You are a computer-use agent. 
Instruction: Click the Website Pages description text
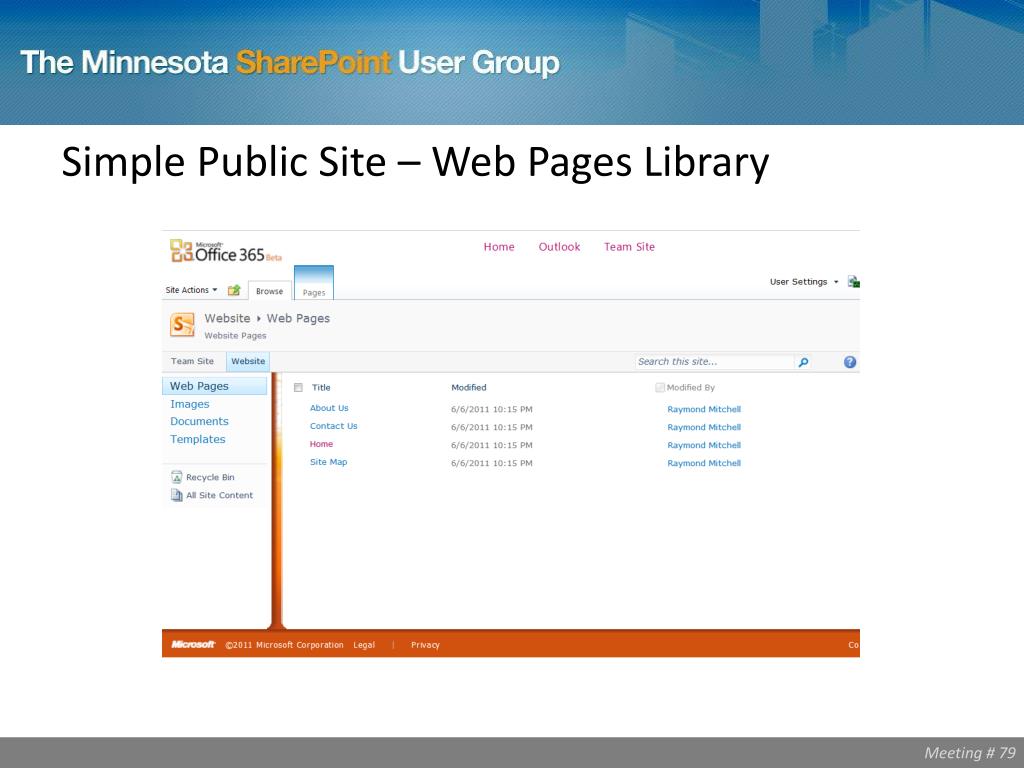pyautogui.click(x=235, y=336)
